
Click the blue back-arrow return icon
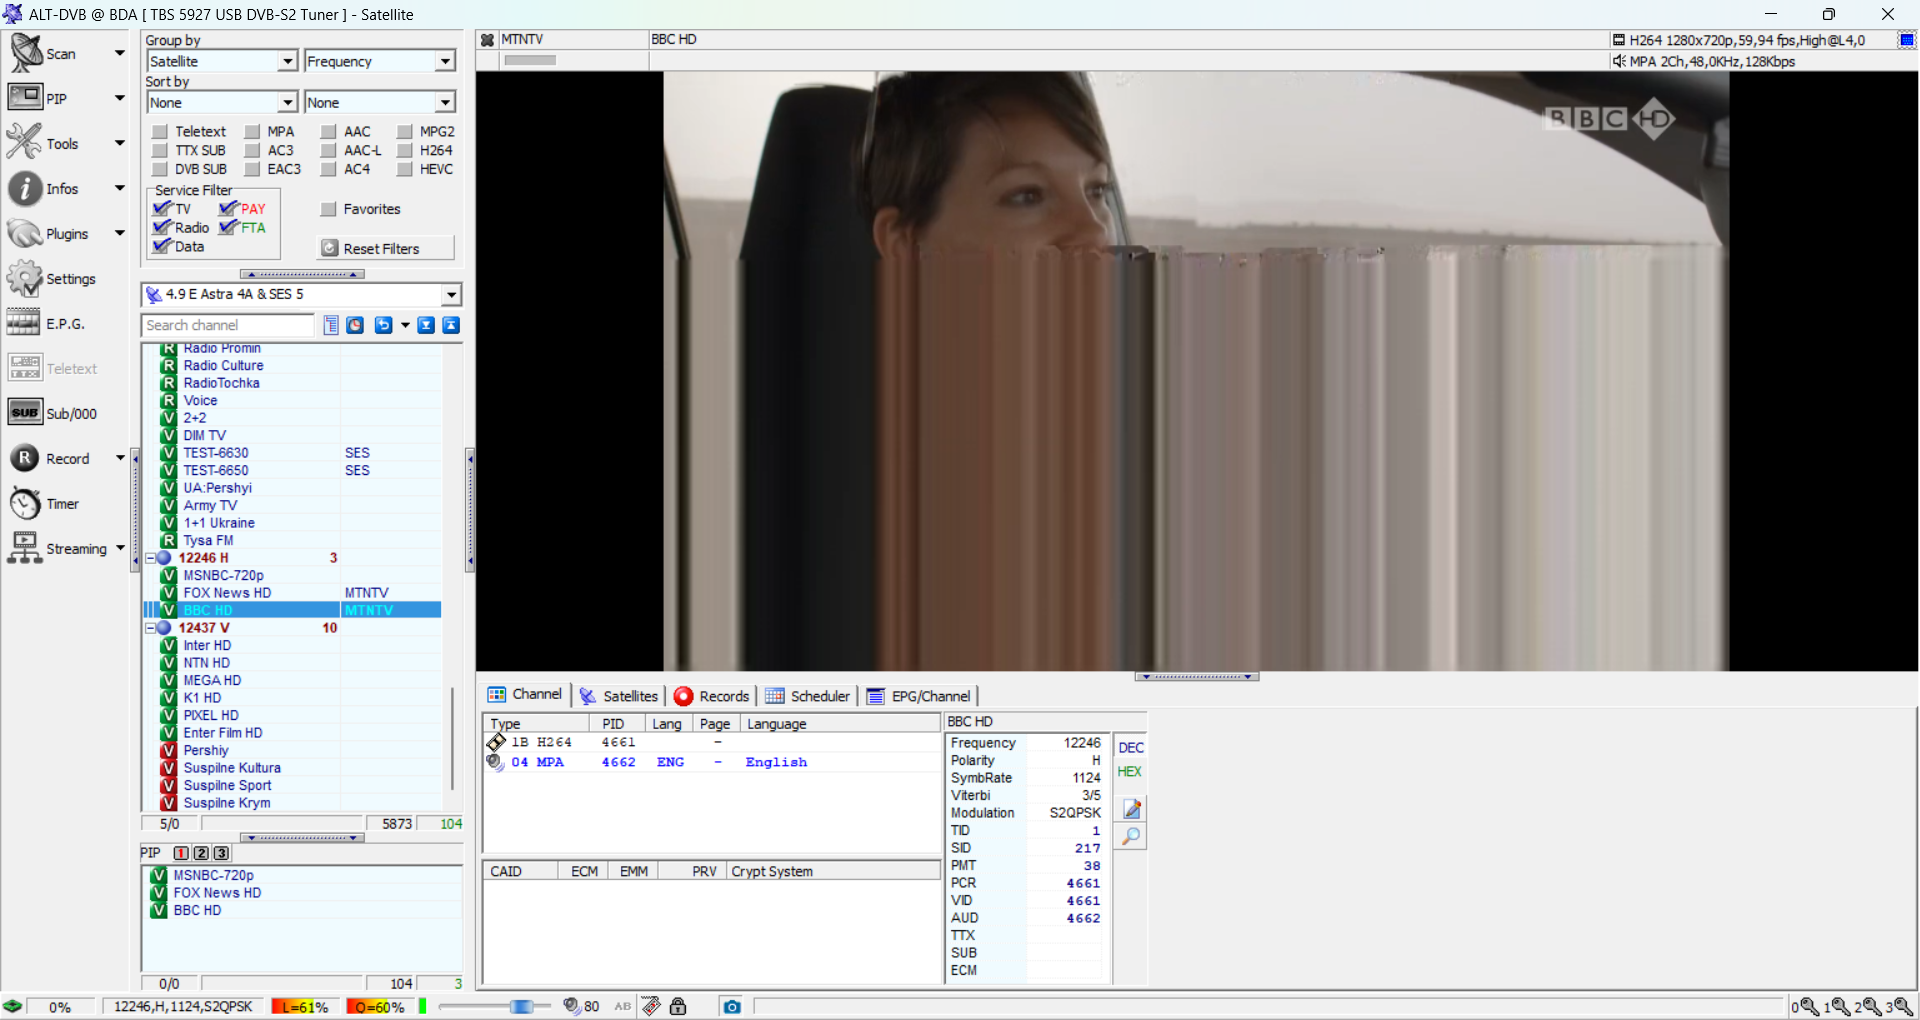point(383,325)
